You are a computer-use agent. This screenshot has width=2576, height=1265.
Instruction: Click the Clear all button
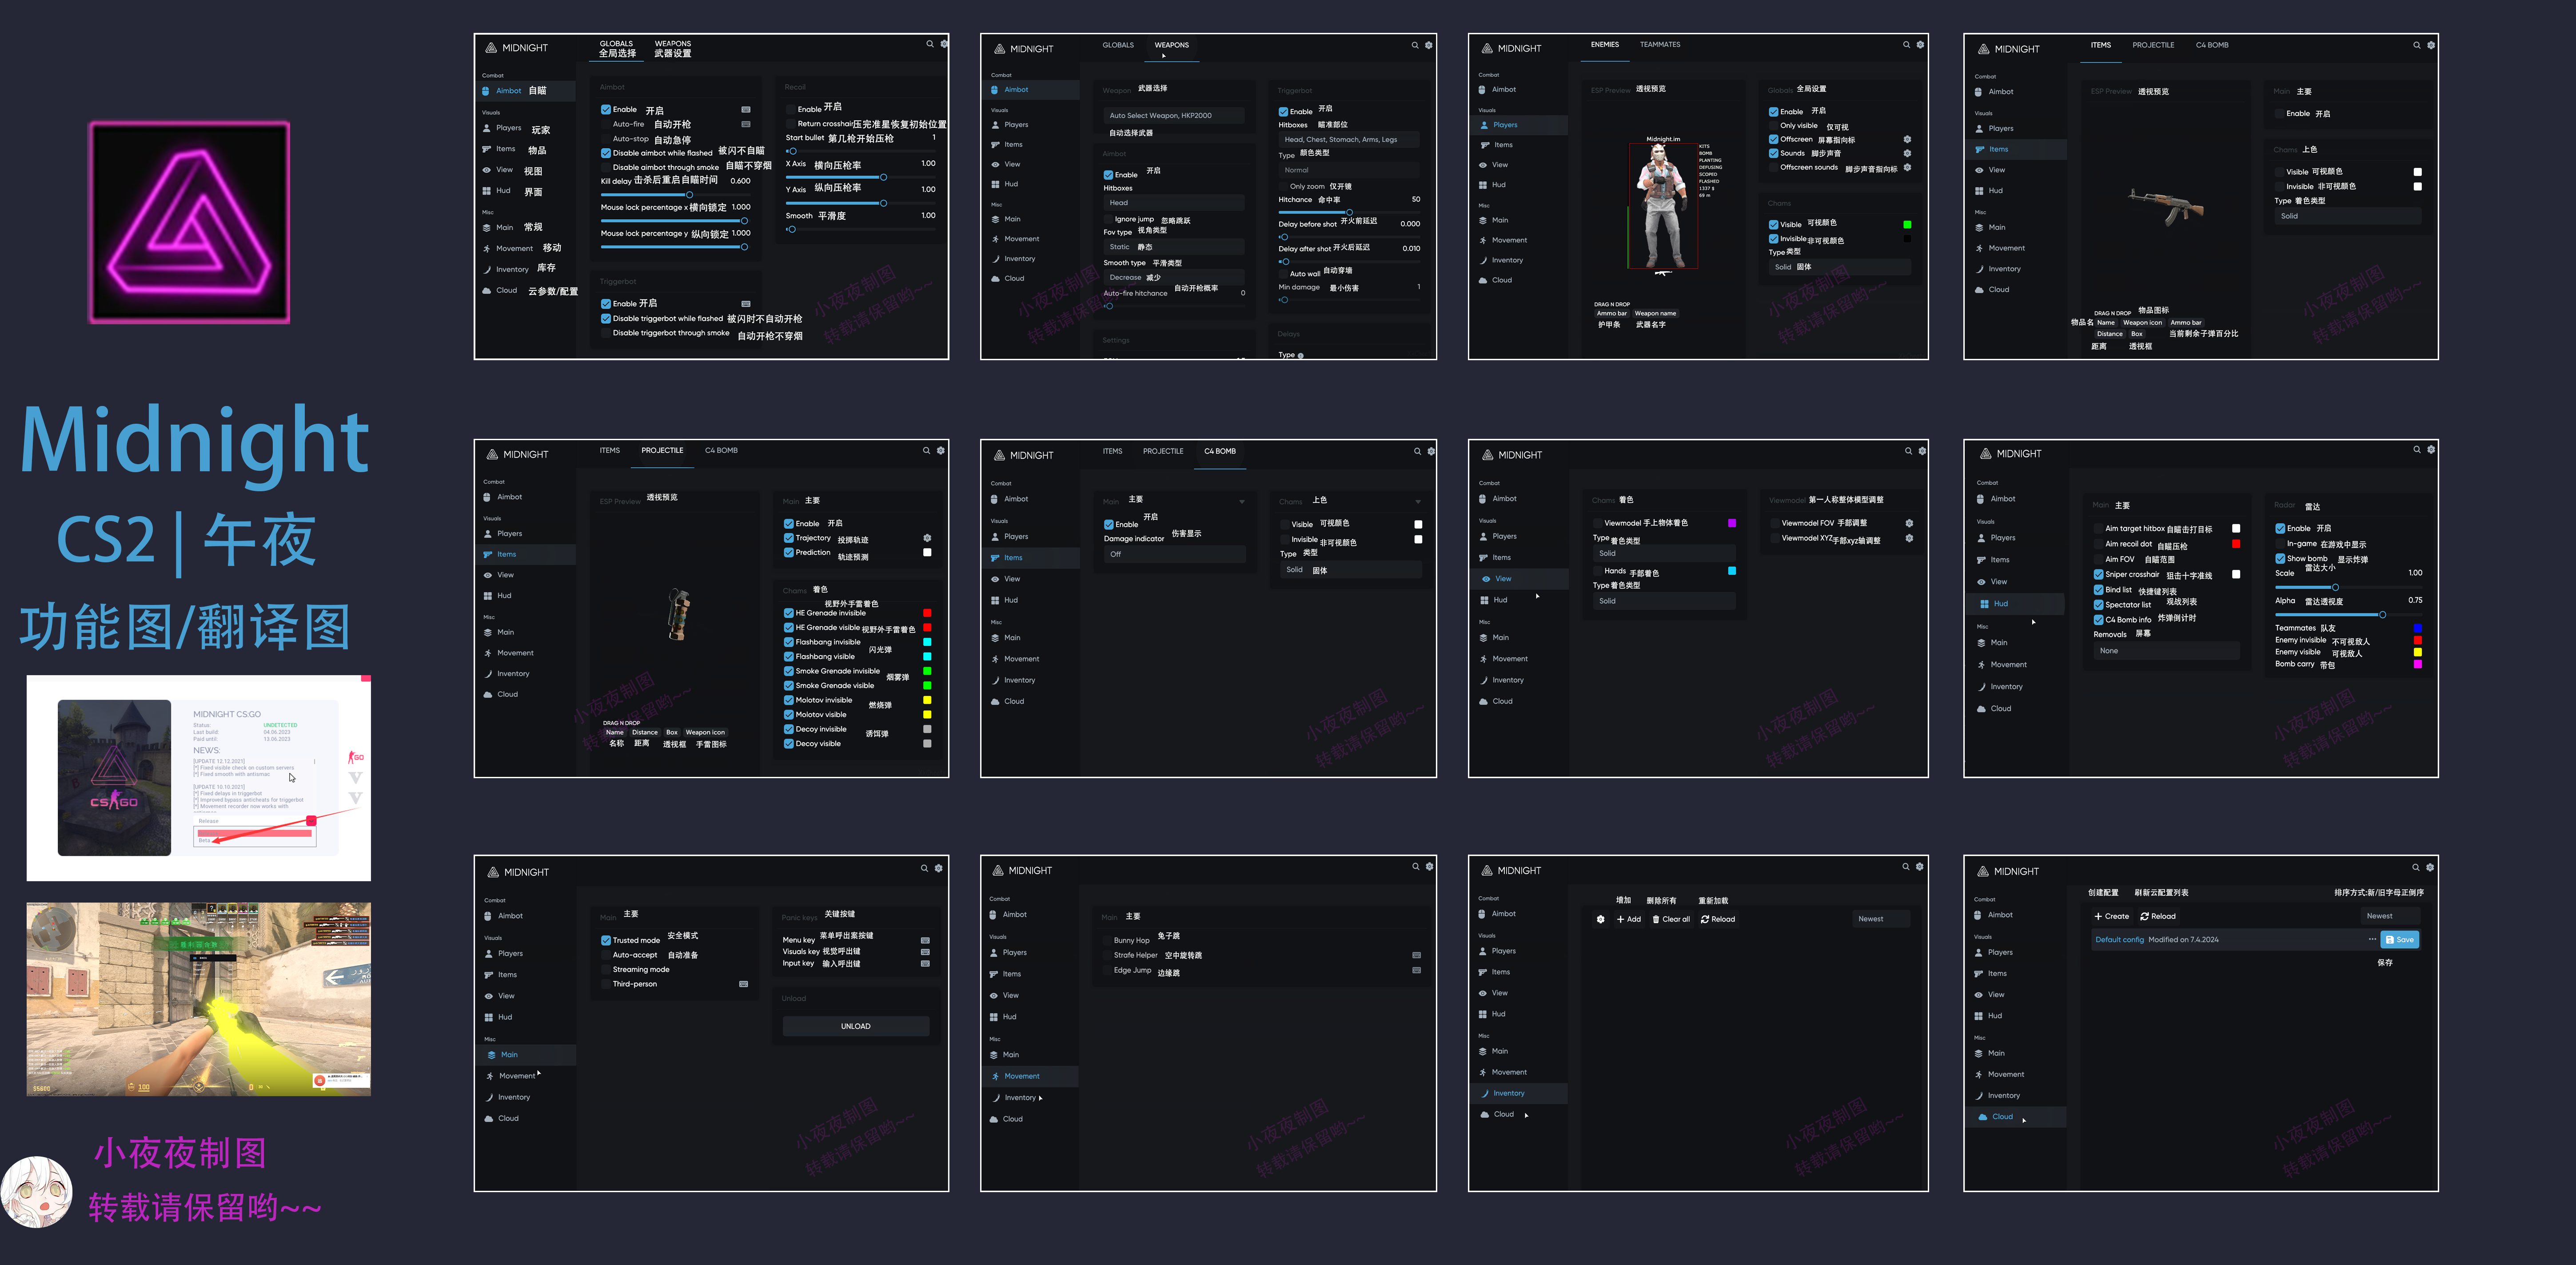(x=1671, y=919)
